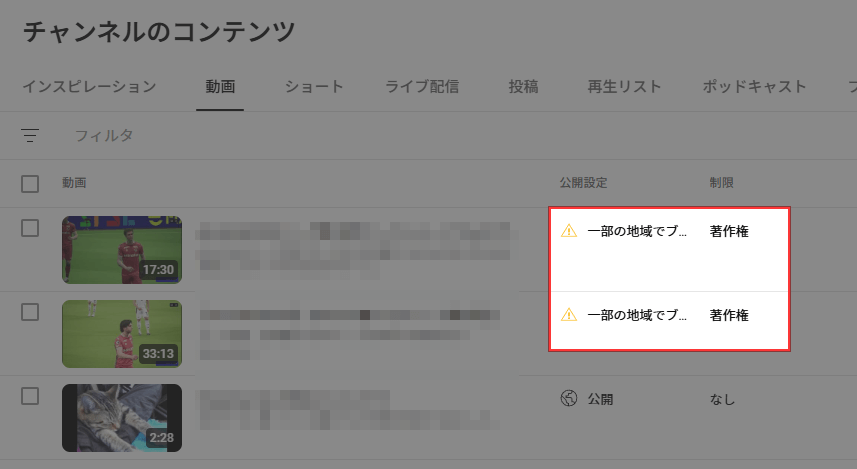Open the 33:13 soccer video thumbnail
The width and height of the screenshot is (857, 469).
click(x=122, y=334)
